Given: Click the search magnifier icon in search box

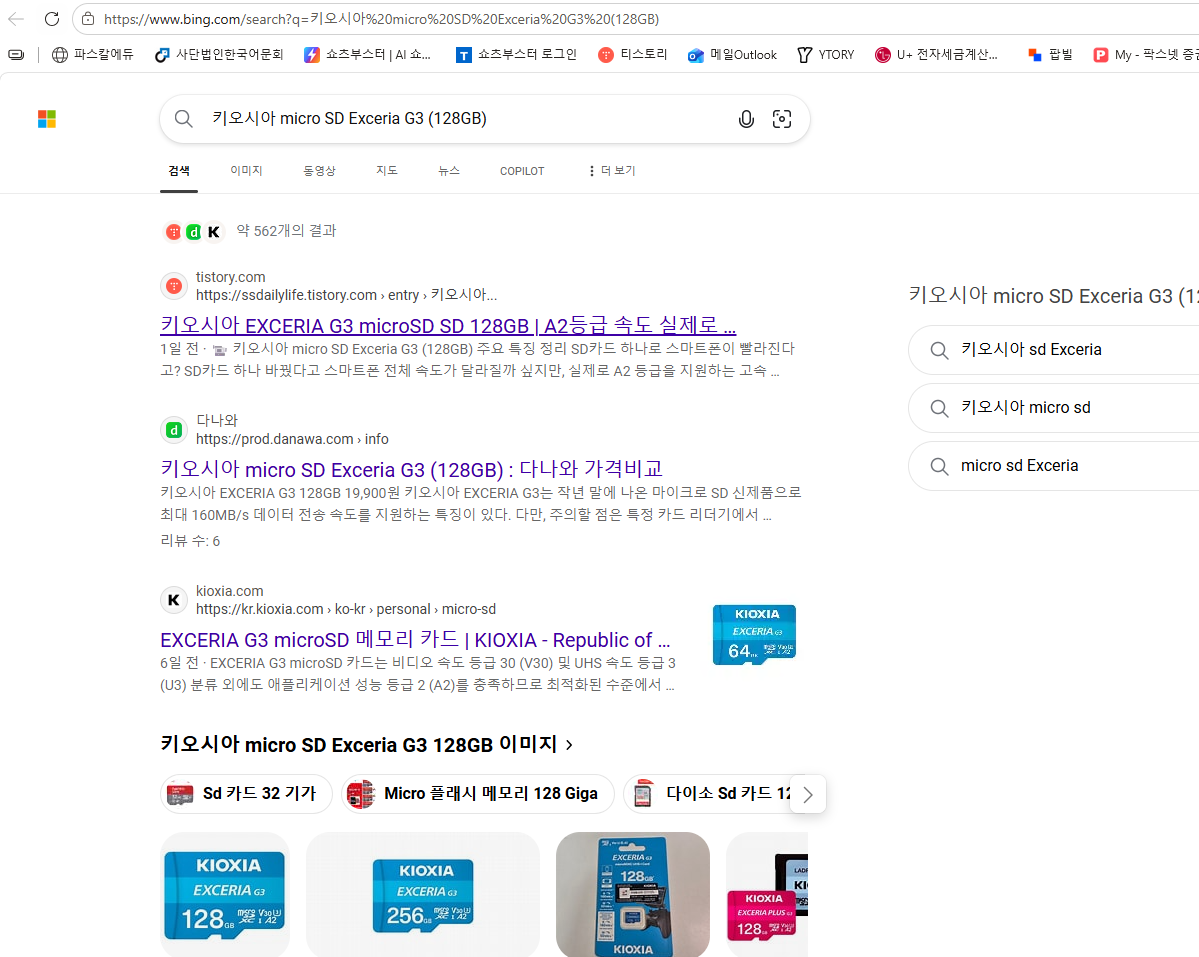Looking at the screenshot, I should tap(183, 118).
